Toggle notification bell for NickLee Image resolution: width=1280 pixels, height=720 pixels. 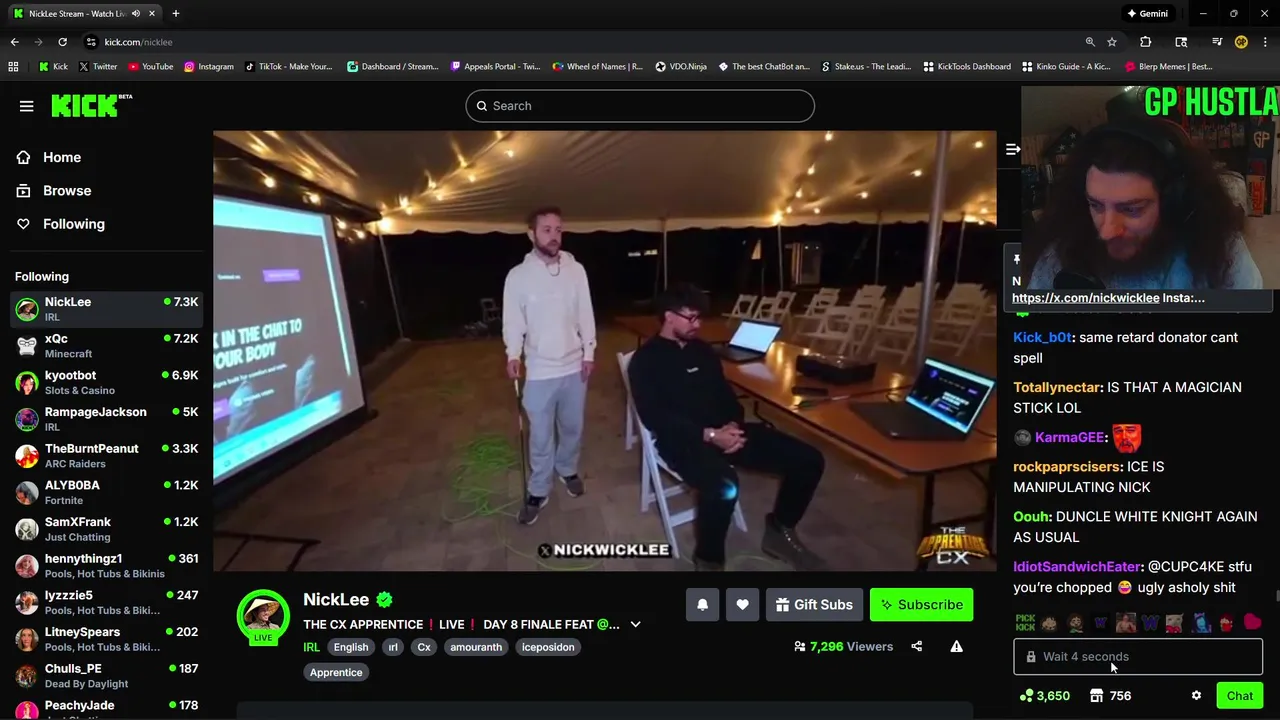(702, 604)
